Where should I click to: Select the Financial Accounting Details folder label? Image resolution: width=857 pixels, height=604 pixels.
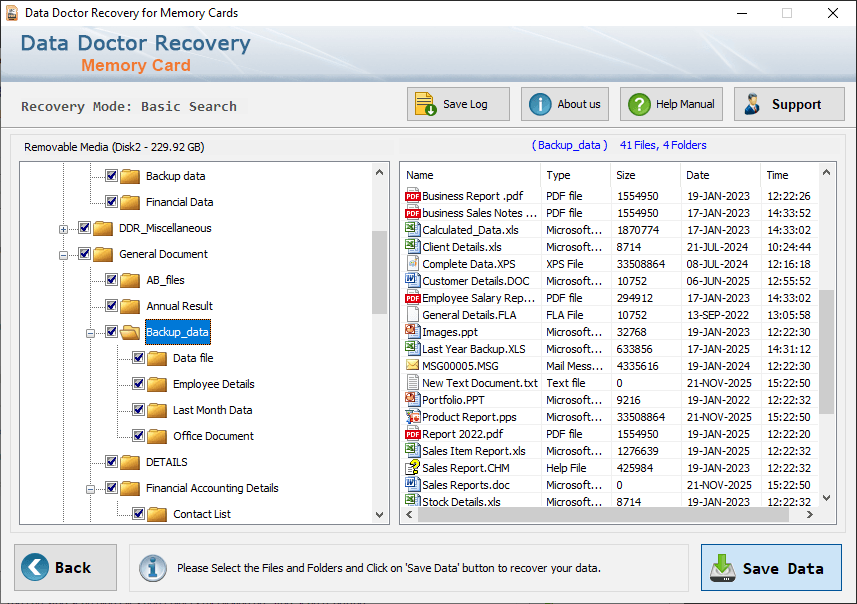(x=212, y=488)
